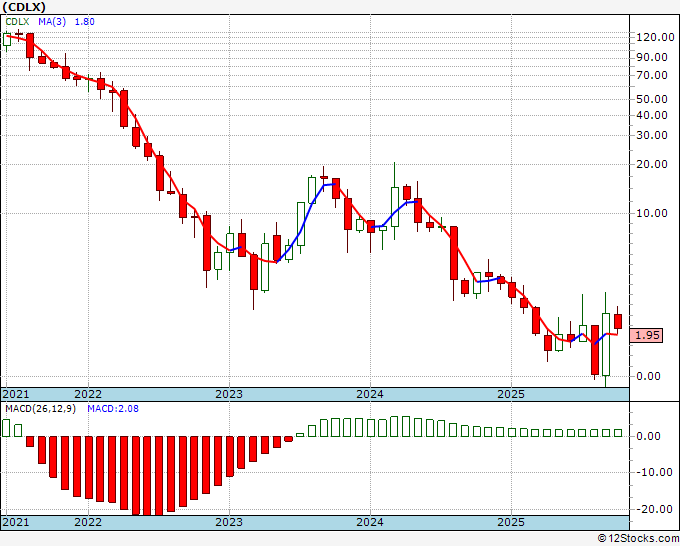Click the MACD:2.08 value label
The image size is (680, 546).
point(113,409)
